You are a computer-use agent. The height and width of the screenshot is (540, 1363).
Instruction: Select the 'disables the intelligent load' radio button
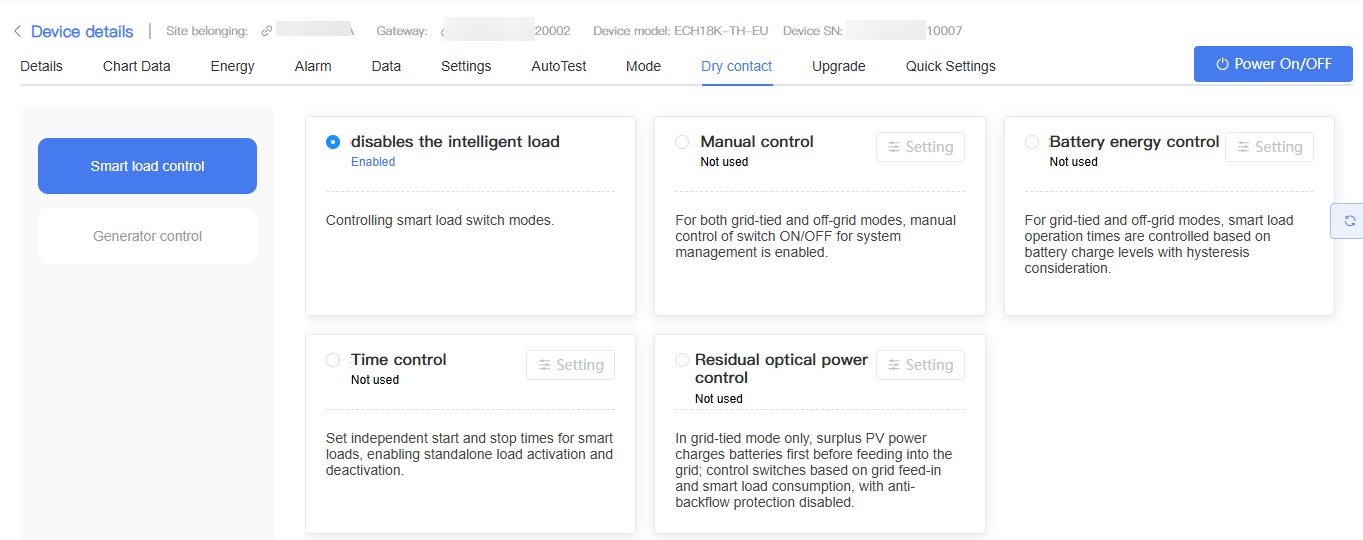point(333,142)
